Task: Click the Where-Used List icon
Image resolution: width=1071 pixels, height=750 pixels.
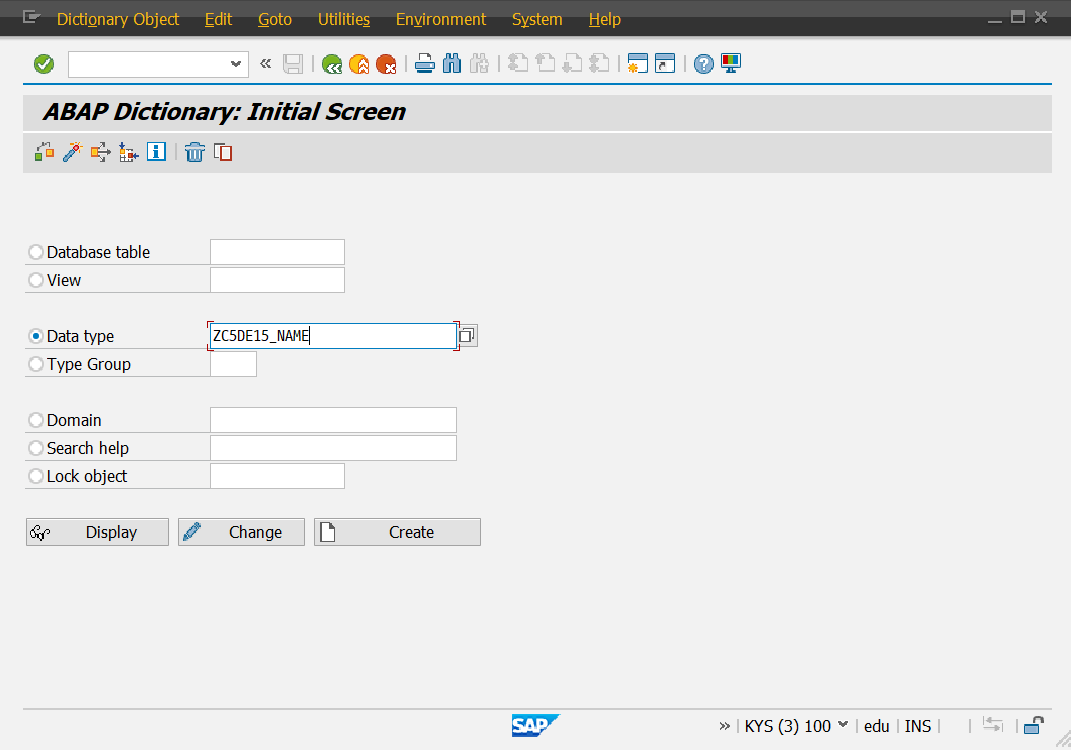Action: [100, 152]
